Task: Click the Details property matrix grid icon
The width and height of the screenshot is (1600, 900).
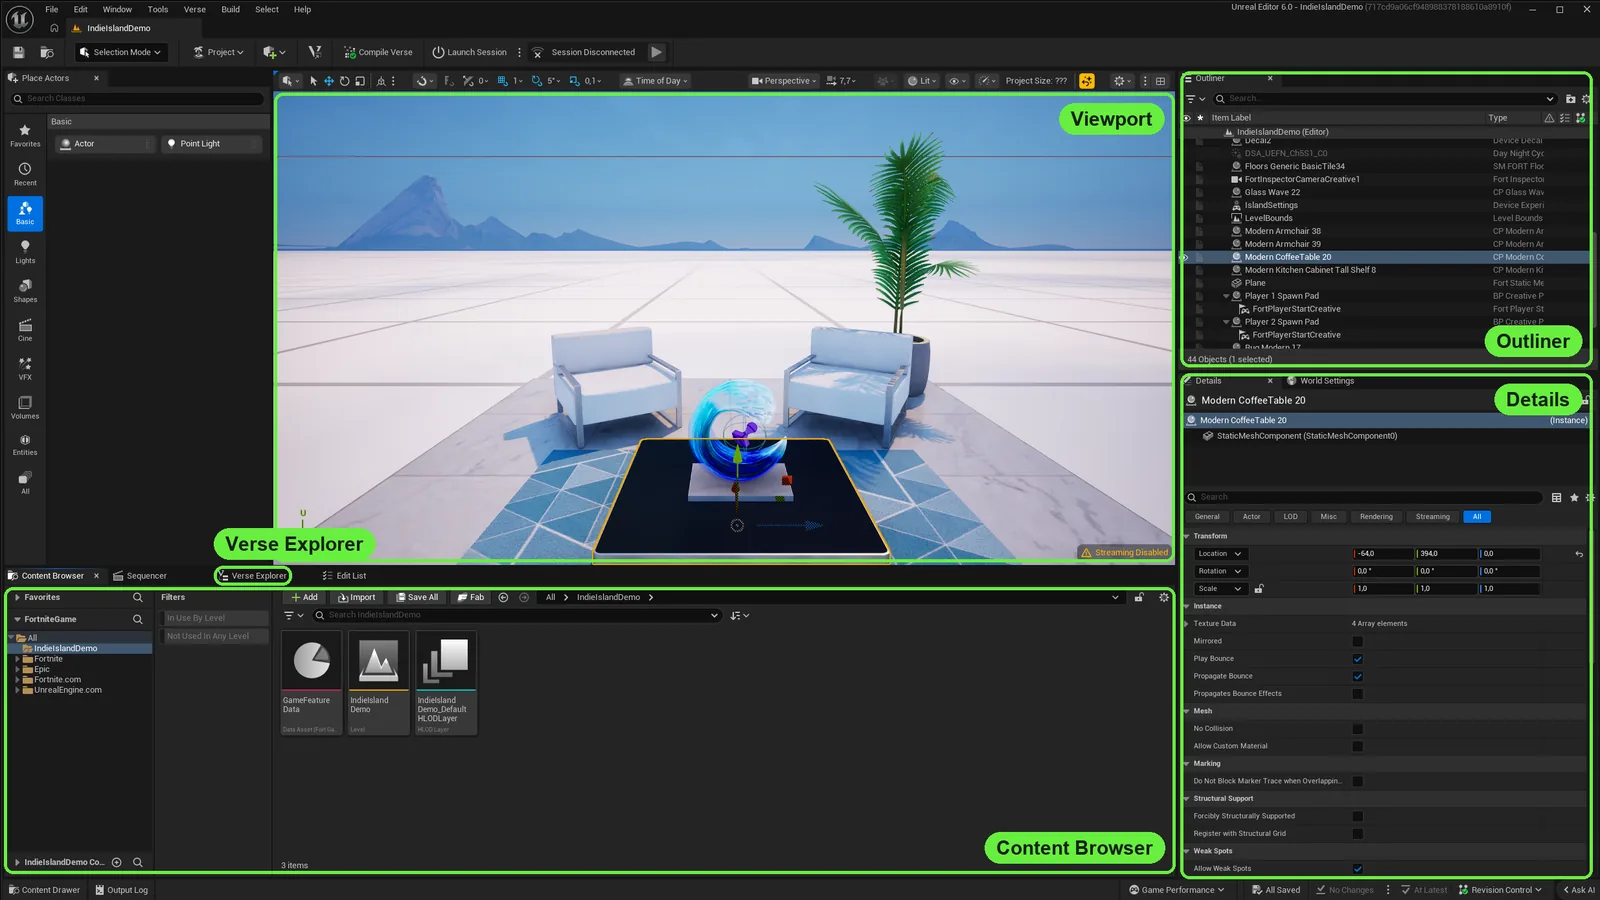Action: (x=1556, y=497)
